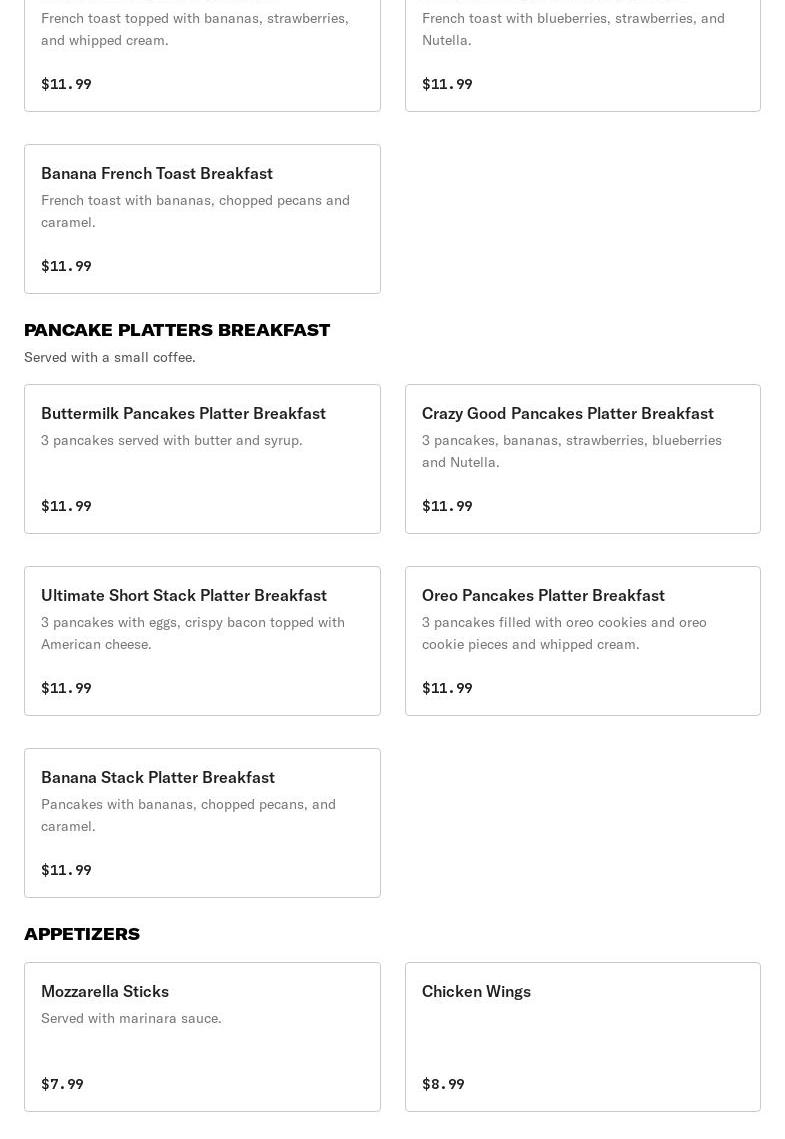This screenshot has width=785, height=1139.
Task: Click the 'Served with marinara sauce' description
Action: (x=131, y=1018)
